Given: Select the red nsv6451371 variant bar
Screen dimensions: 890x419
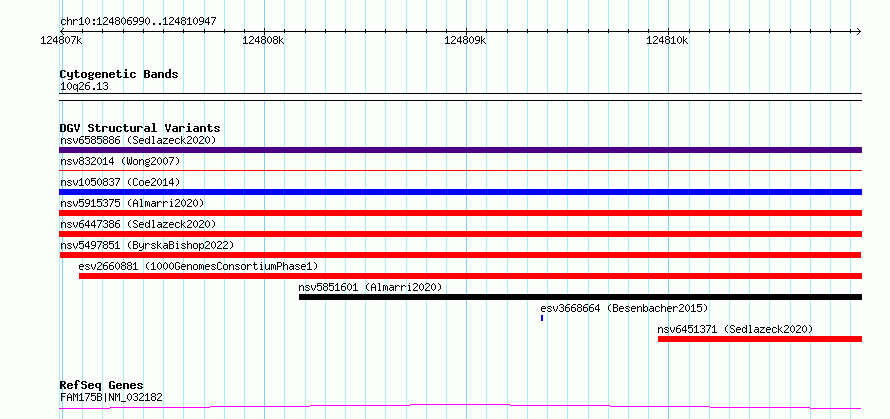Looking at the screenshot, I should [760, 339].
